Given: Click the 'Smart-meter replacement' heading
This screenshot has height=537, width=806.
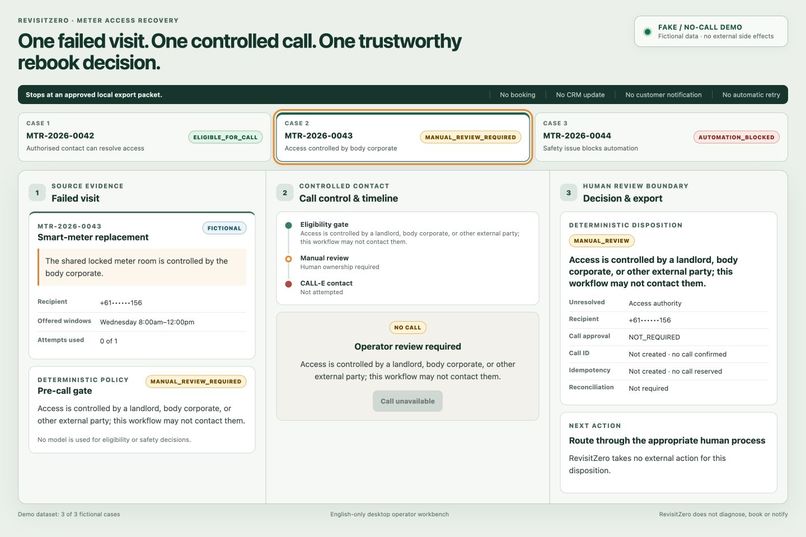Looking at the screenshot, I should (x=93, y=237).
